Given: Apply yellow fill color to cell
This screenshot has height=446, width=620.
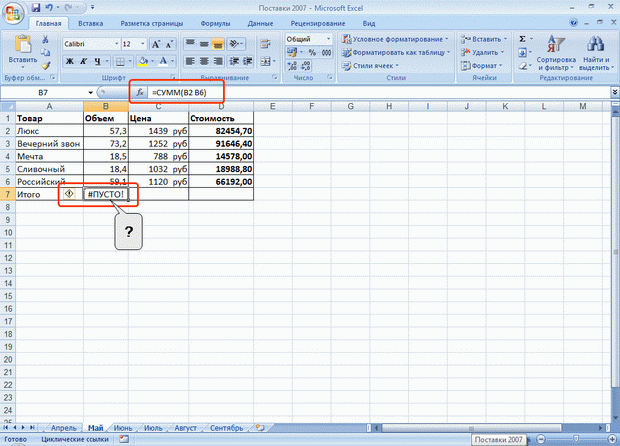Looking at the screenshot, I should tap(143, 61).
